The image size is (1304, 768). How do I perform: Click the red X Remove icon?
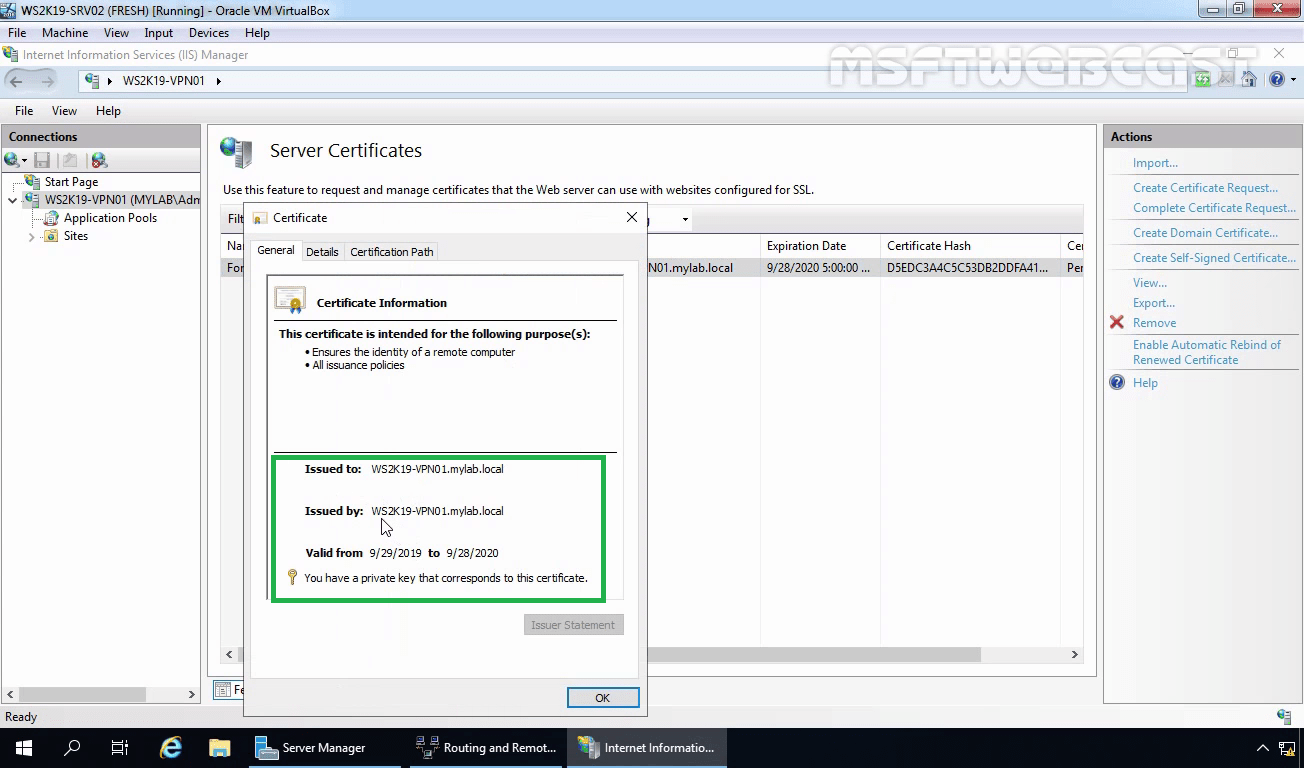(1117, 322)
